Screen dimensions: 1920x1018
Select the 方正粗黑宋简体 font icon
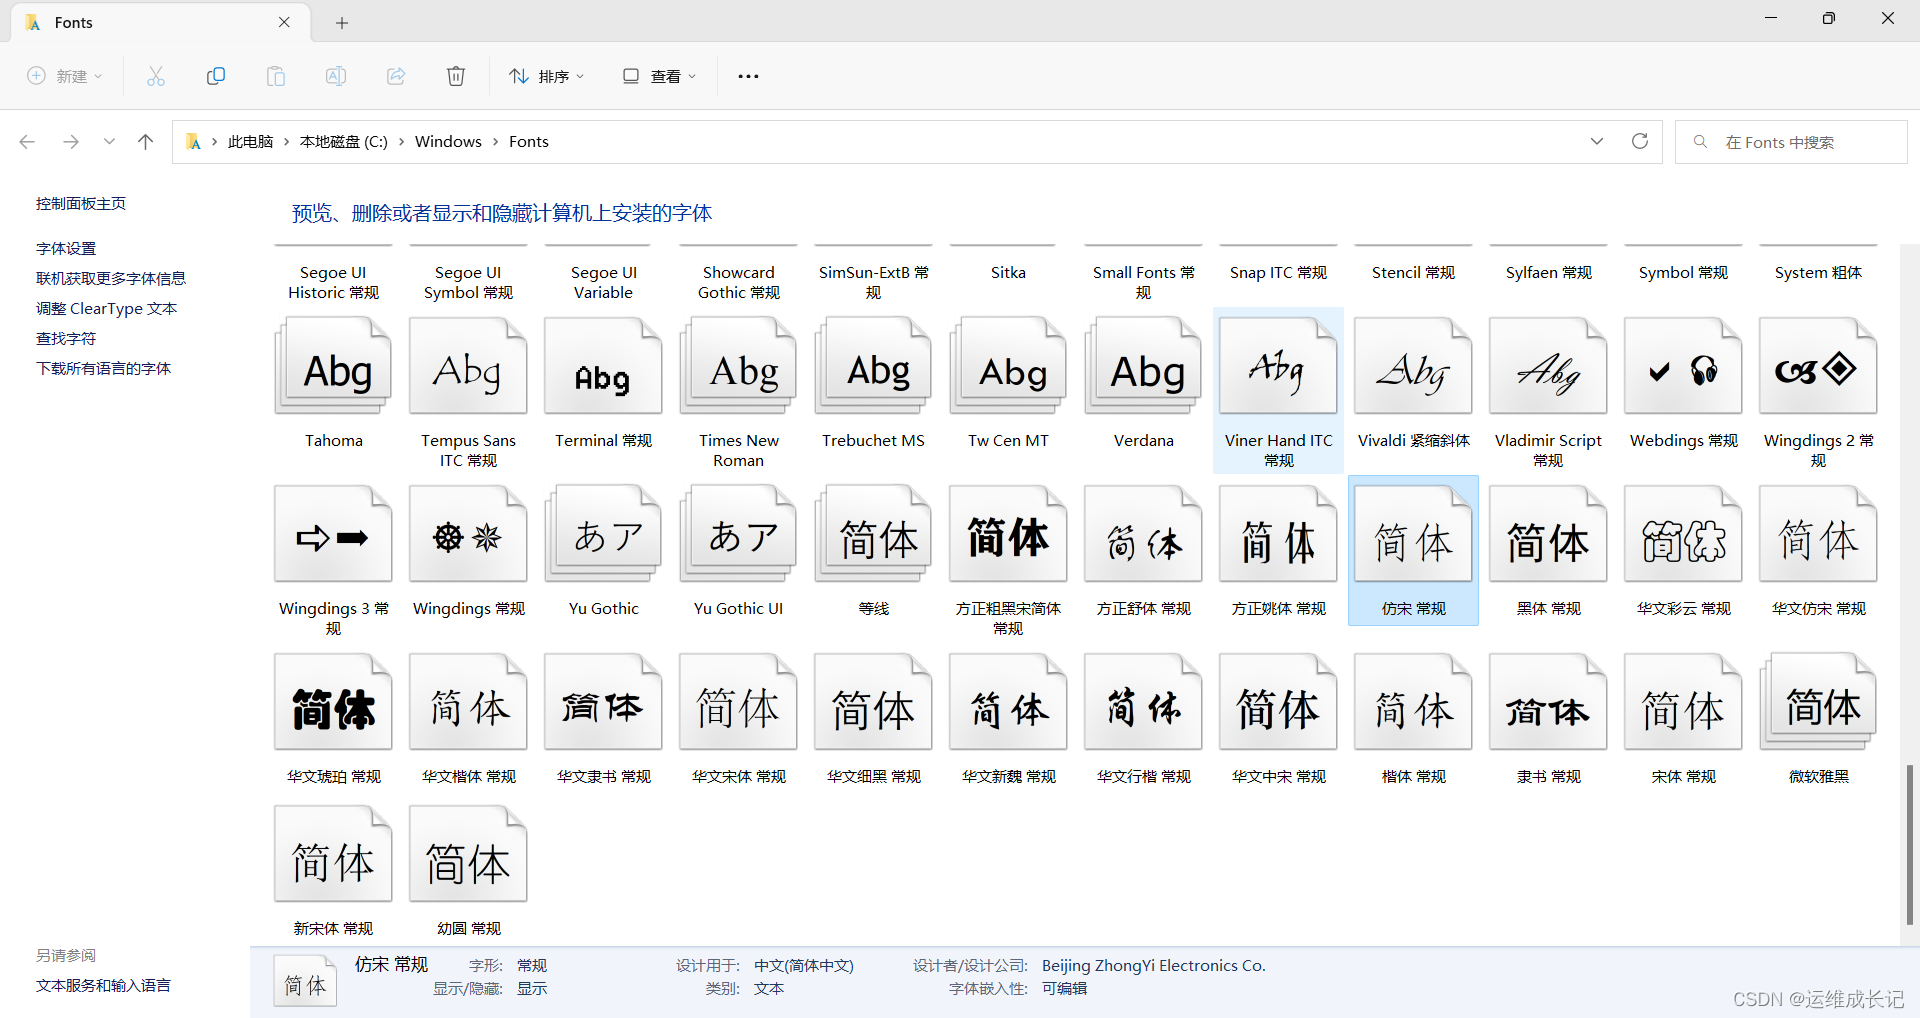(1008, 534)
